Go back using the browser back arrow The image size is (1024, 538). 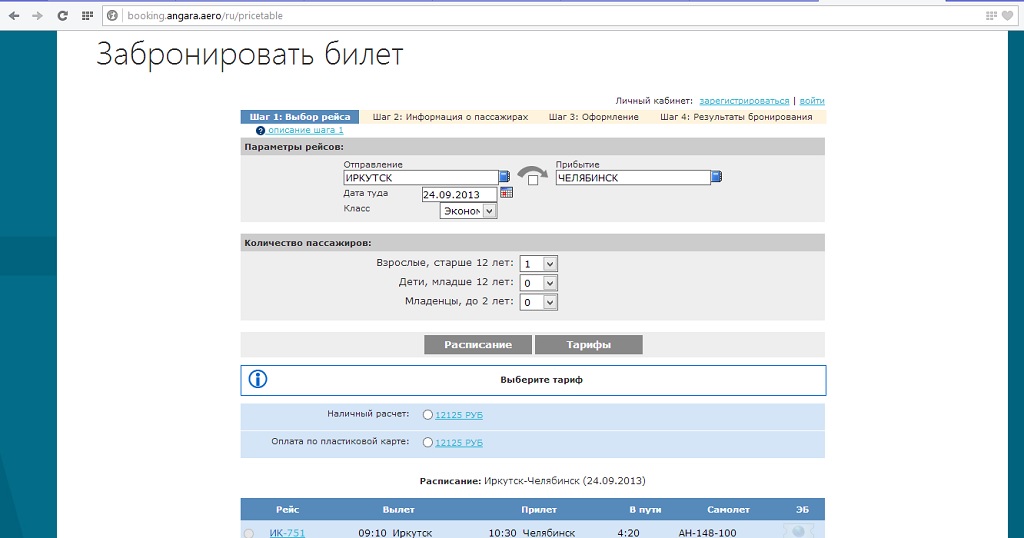coord(14,16)
